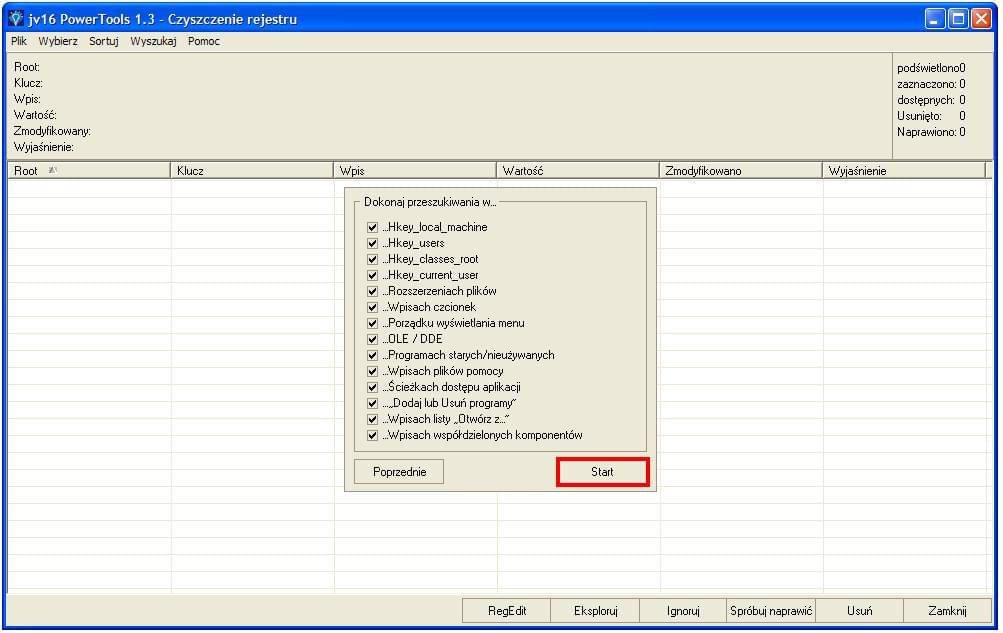The width and height of the screenshot is (1003, 633).
Task: Click the Spróbuj naprawić button
Action: 771,611
